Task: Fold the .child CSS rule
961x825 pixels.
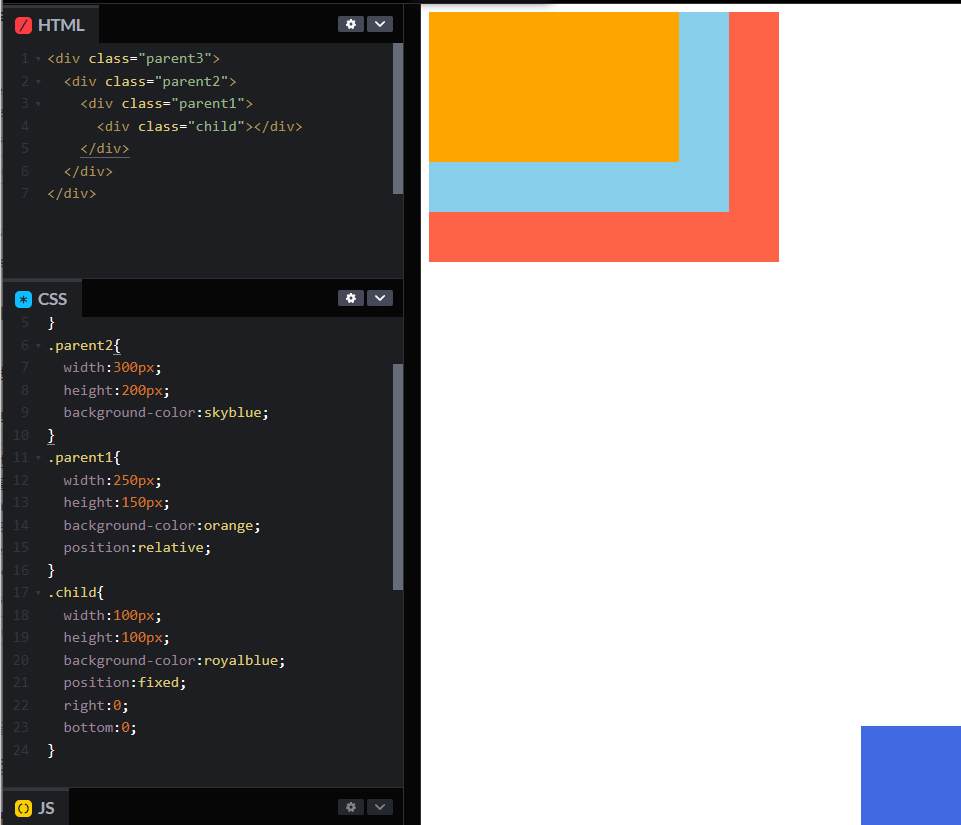Action: click(38, 593)
